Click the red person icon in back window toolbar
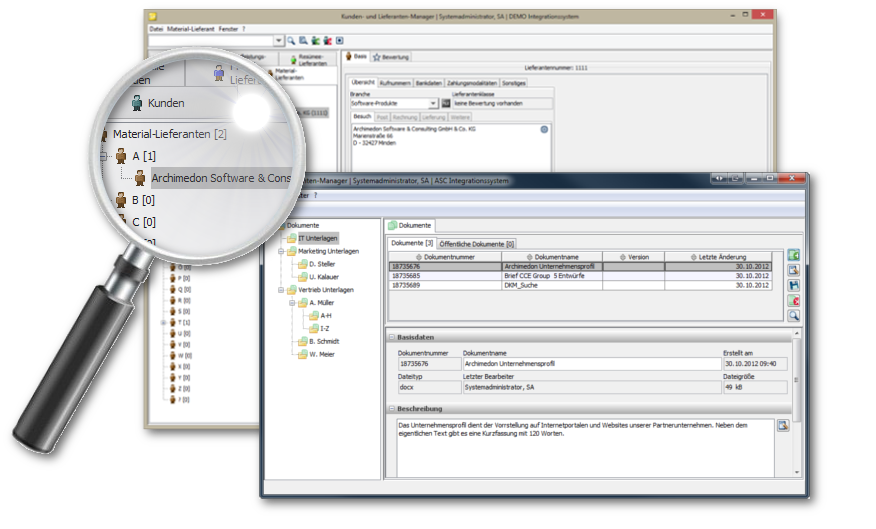The image size is (876, 529). (327, 40)
